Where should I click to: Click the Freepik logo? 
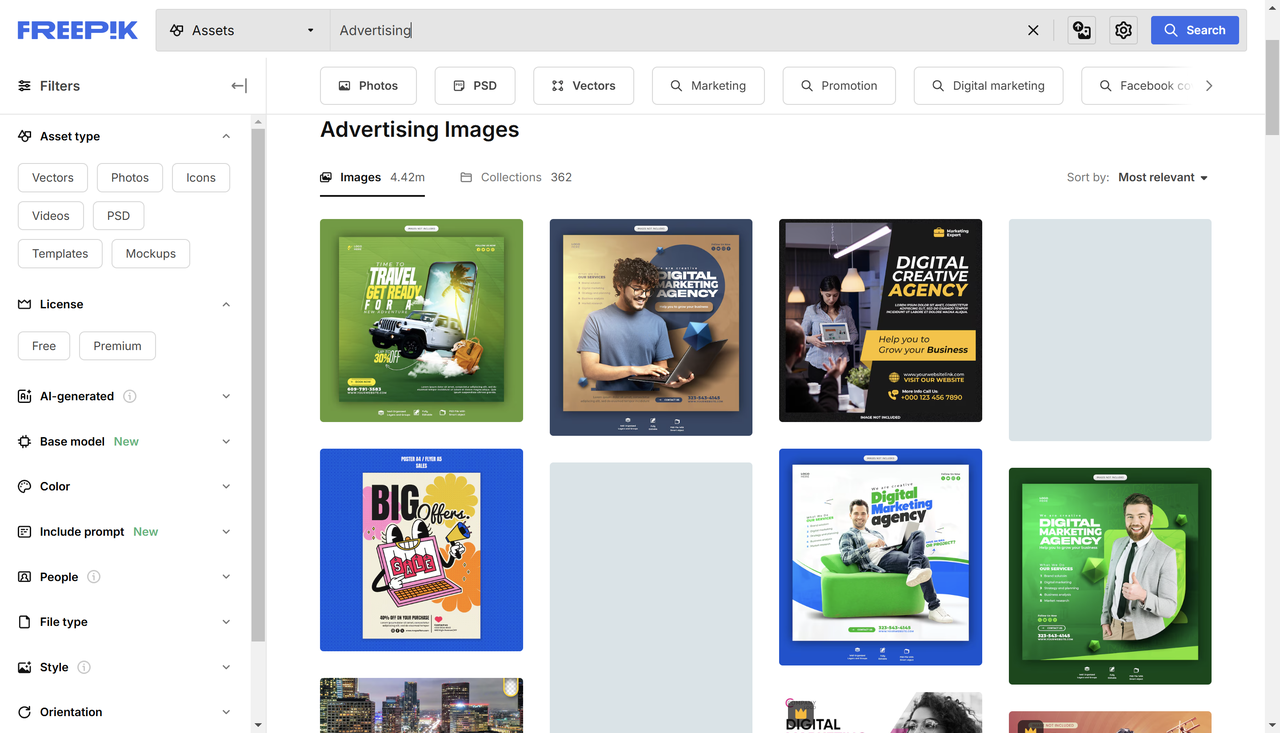click(76, 29)
